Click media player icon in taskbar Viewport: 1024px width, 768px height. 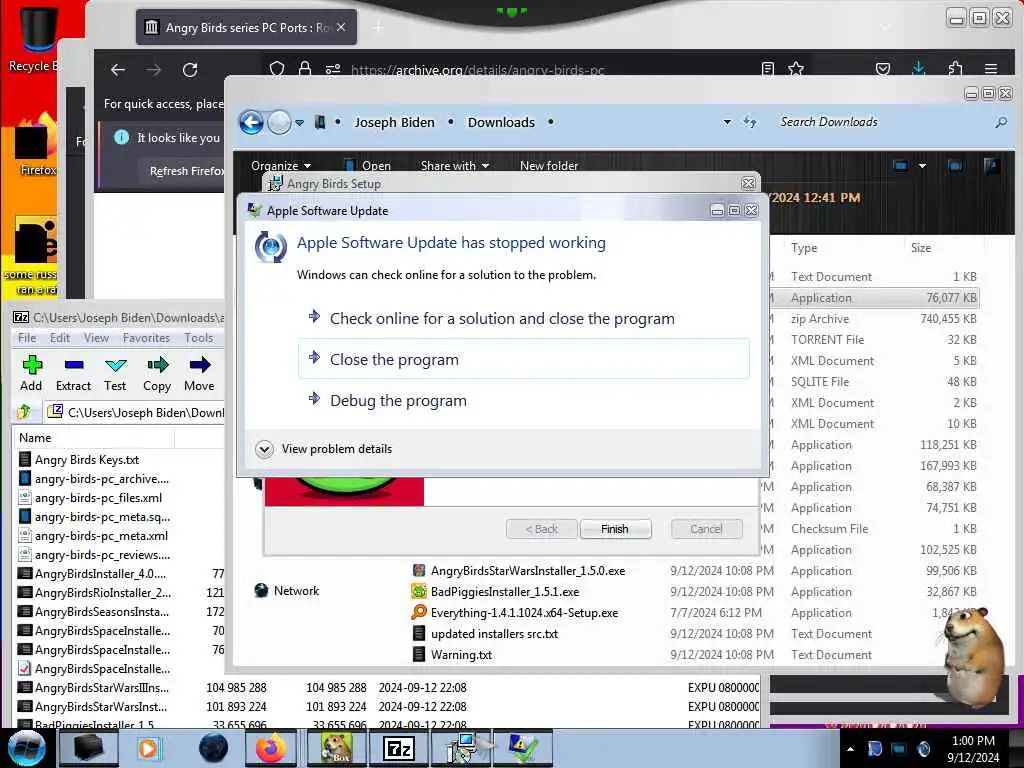(x=148, y=748)
